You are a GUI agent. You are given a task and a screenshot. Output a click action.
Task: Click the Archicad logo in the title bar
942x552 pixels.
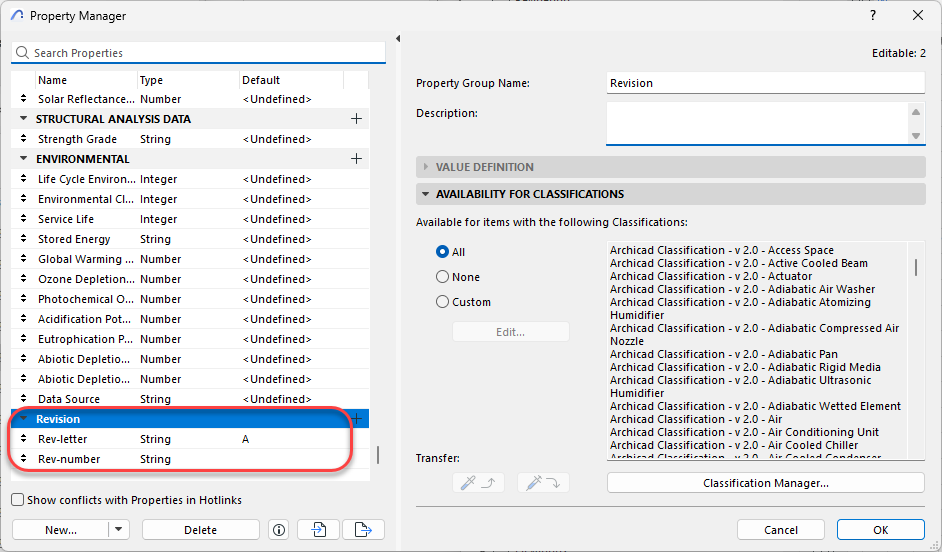pos(17,15)
